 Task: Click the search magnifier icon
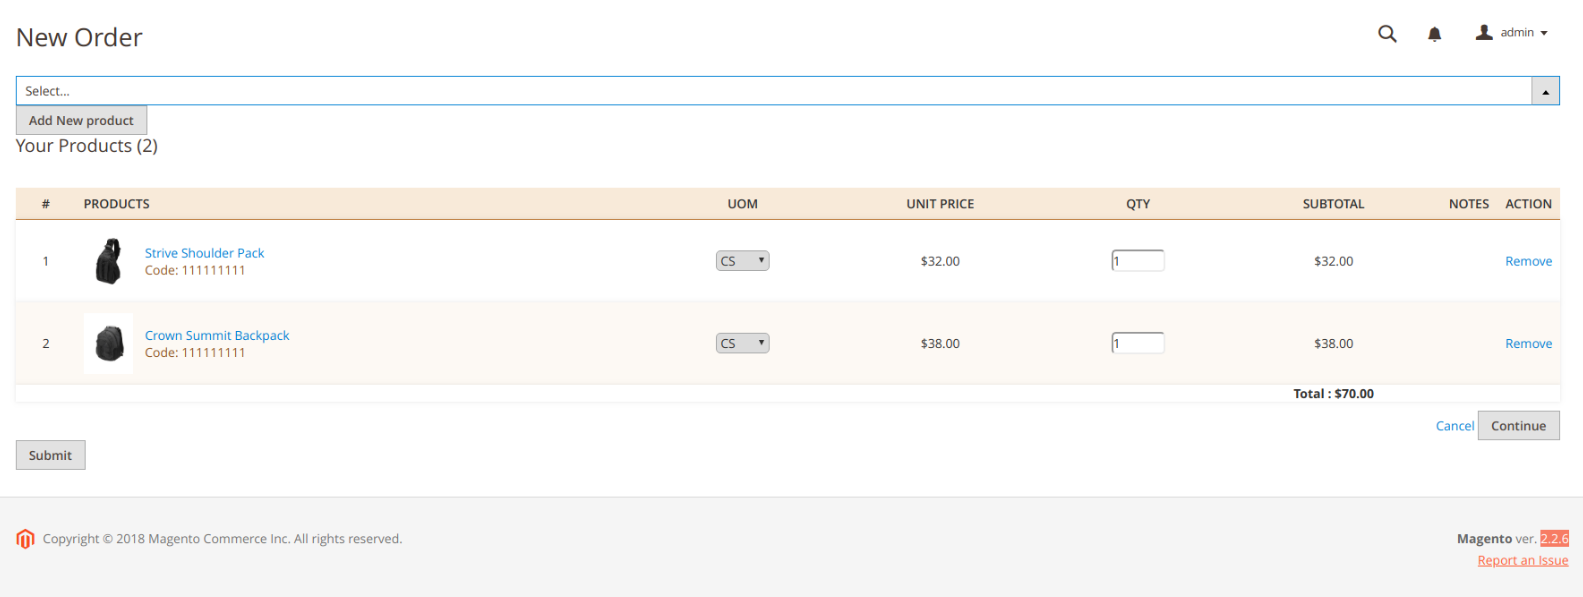(1387, 34)
